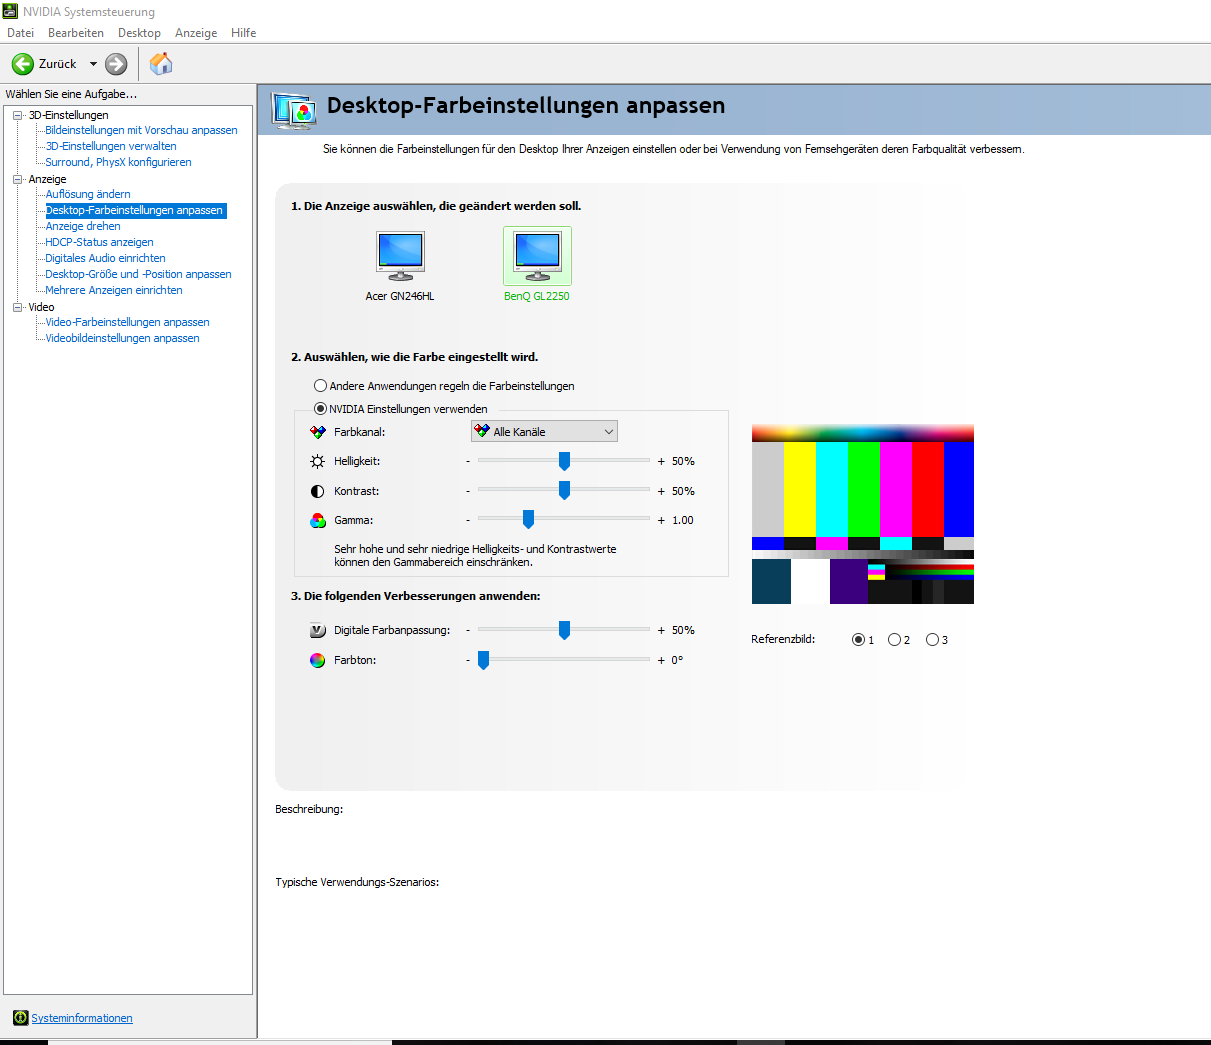Click the minus sign next to Digitale Farbanpassung
1211x1045 pixels.
point(468,631)
